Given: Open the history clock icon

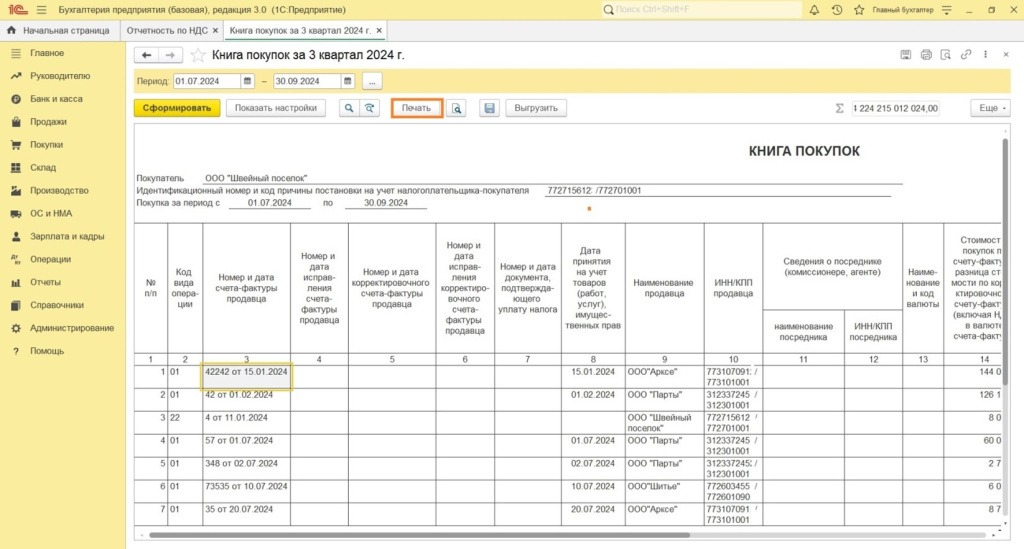Looking at the screenshot, I should [837, 10].
